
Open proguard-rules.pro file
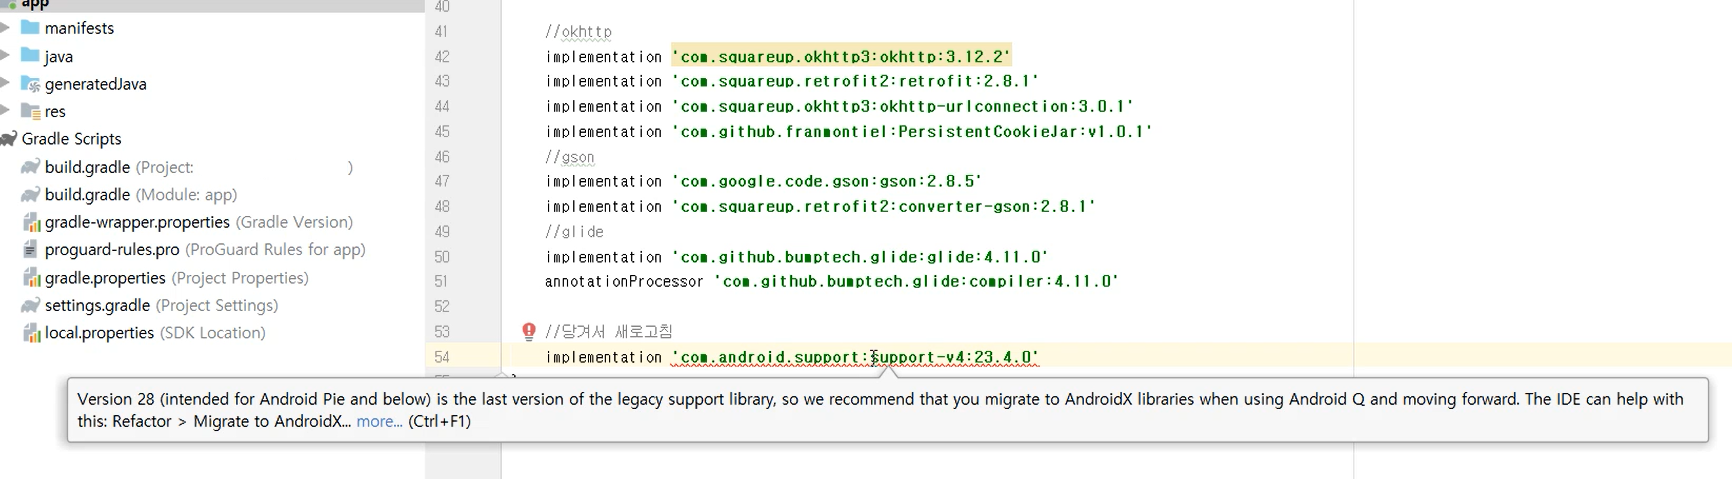coord(205,249)
